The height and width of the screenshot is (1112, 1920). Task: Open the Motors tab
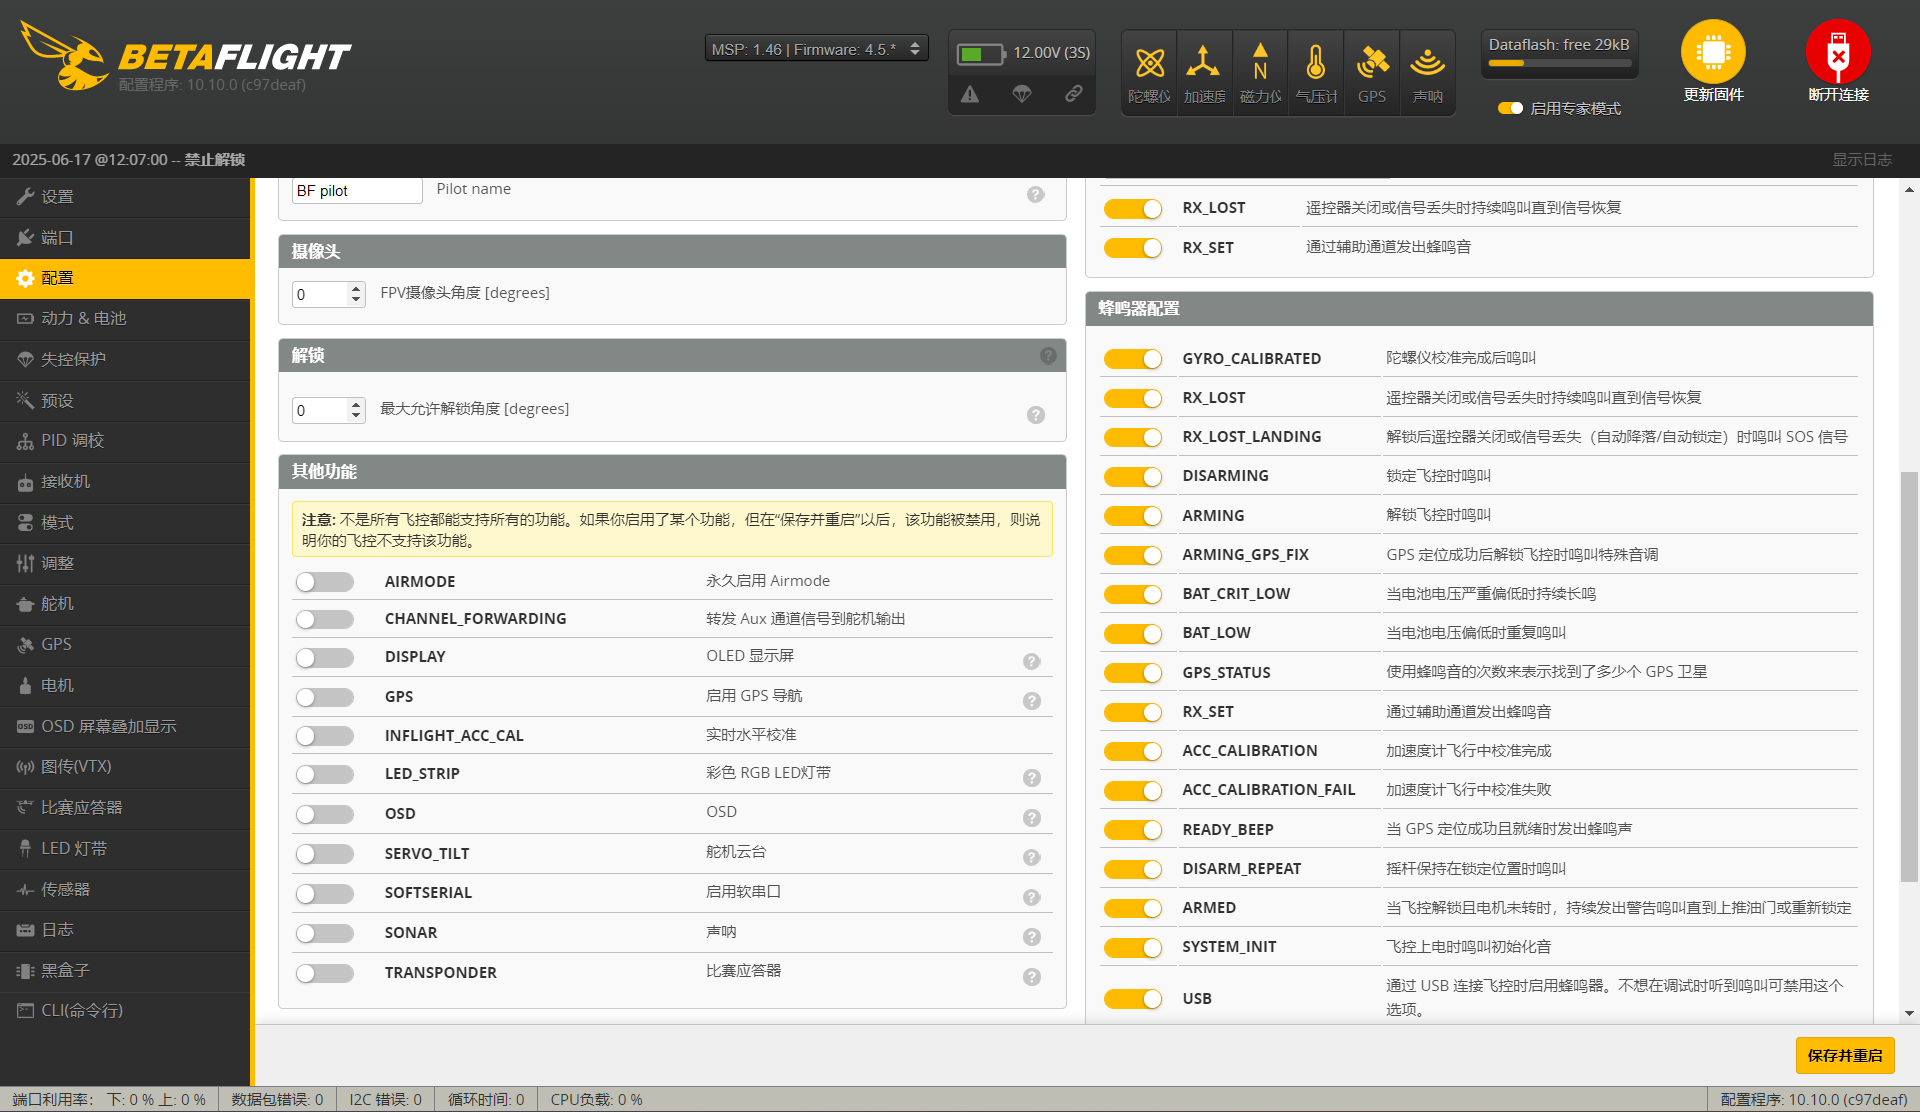[x=125, y=686]
